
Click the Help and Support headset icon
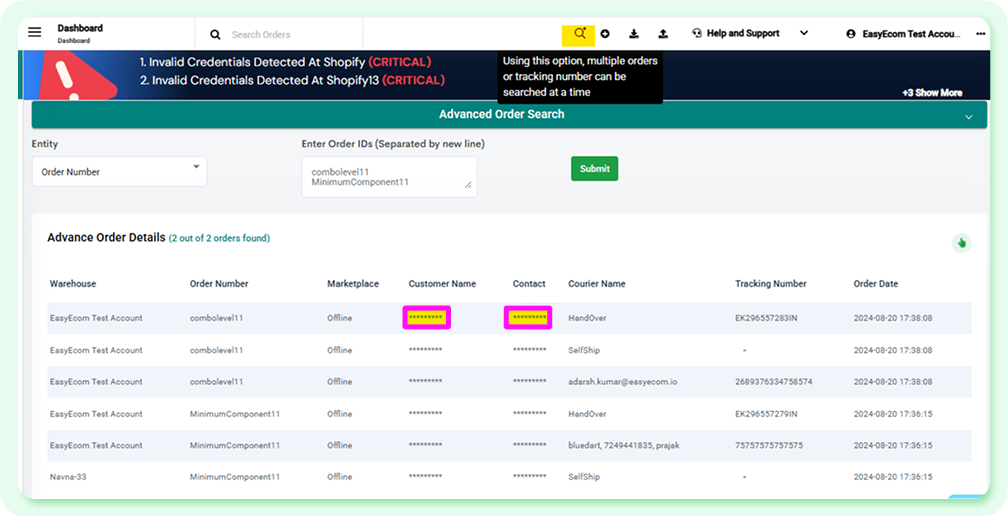[697, 33]
